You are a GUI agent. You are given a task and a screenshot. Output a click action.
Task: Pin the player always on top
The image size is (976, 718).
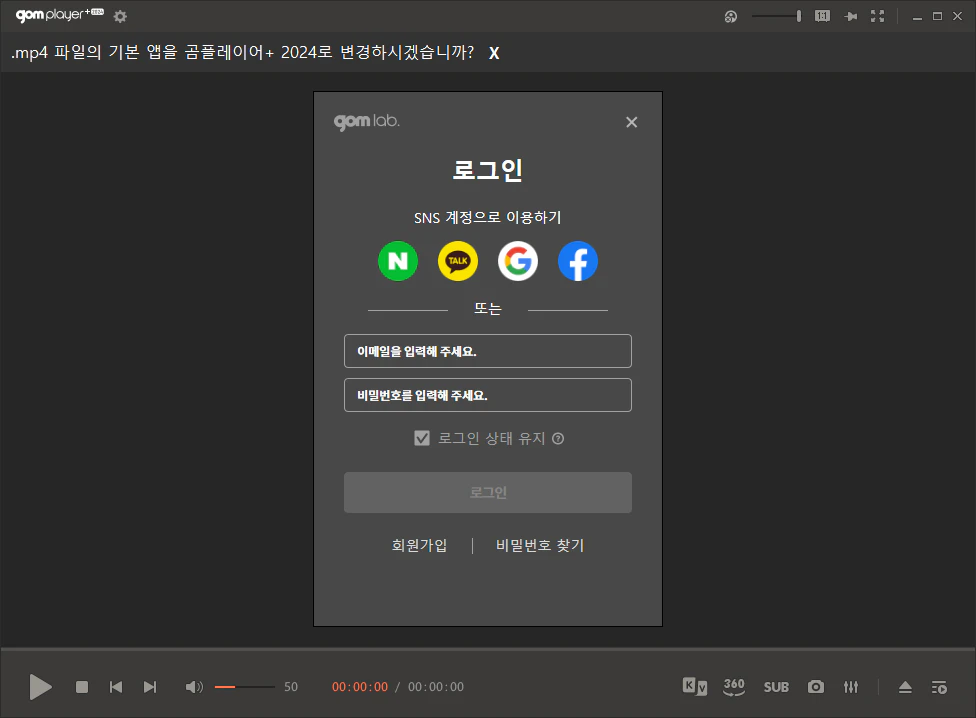tap(850, 16)
